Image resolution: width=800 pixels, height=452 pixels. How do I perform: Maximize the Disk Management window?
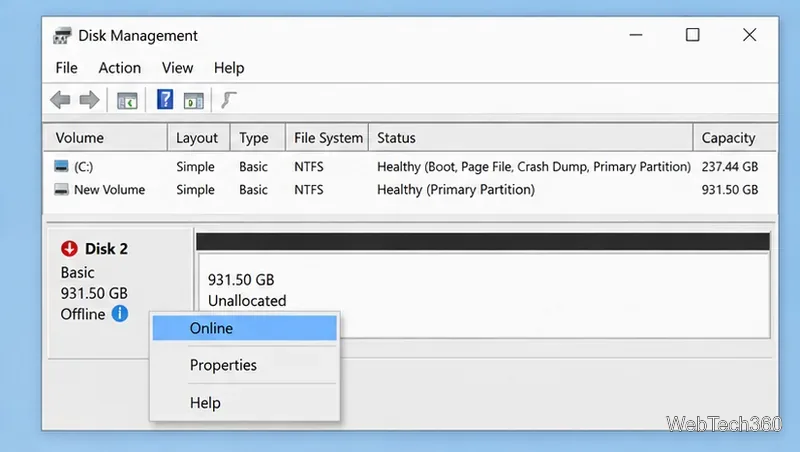692,35
